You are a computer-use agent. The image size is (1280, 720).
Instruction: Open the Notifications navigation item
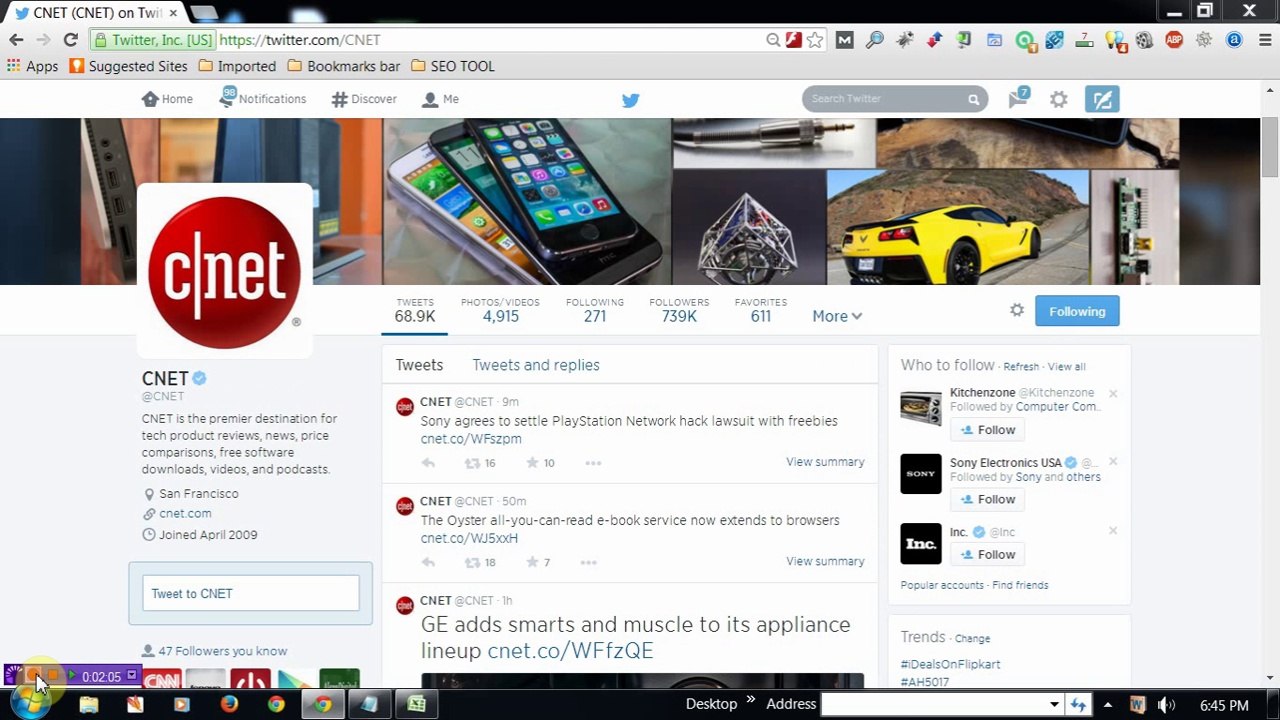tap(263, 99)
